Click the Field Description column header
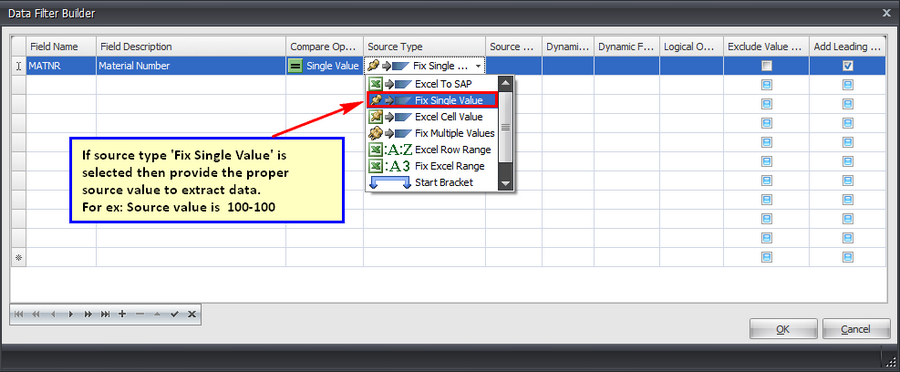900x372 pixels. (x=191, y=46)
